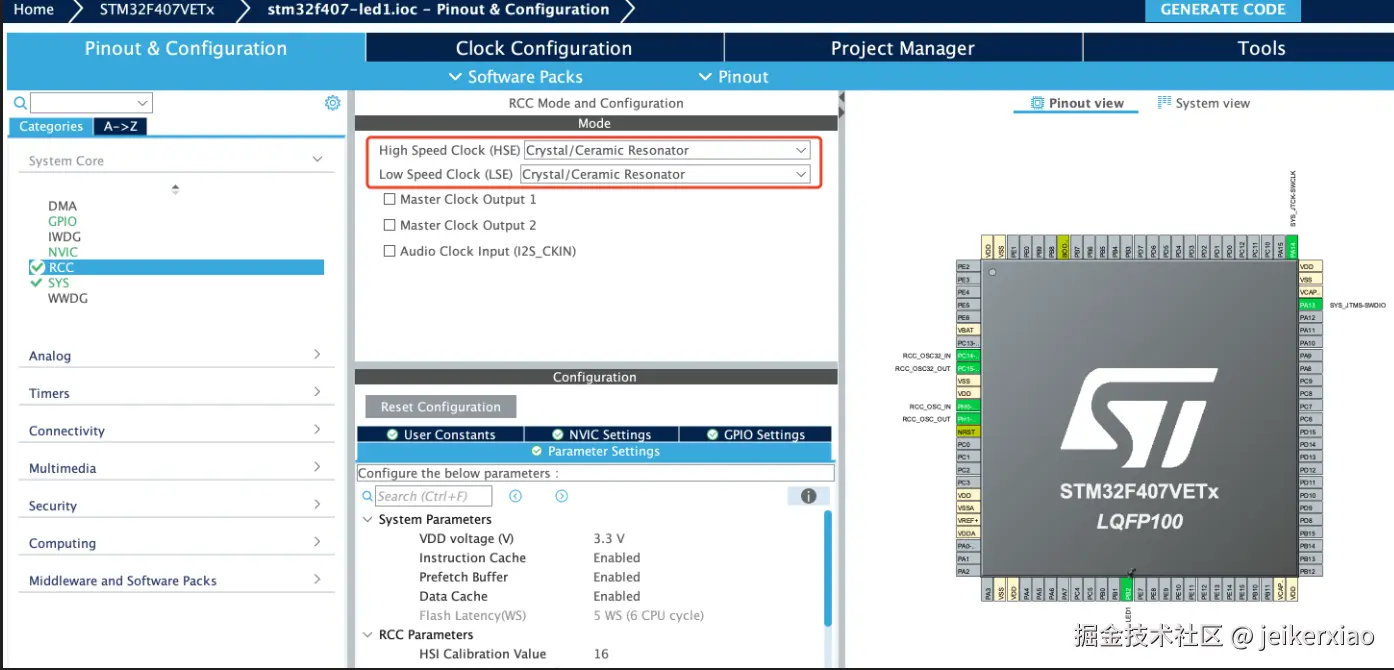The height and width of the screenshot is (670, 1394).
Task: Click the grid icon of System view
Action: coord(1164,102)
